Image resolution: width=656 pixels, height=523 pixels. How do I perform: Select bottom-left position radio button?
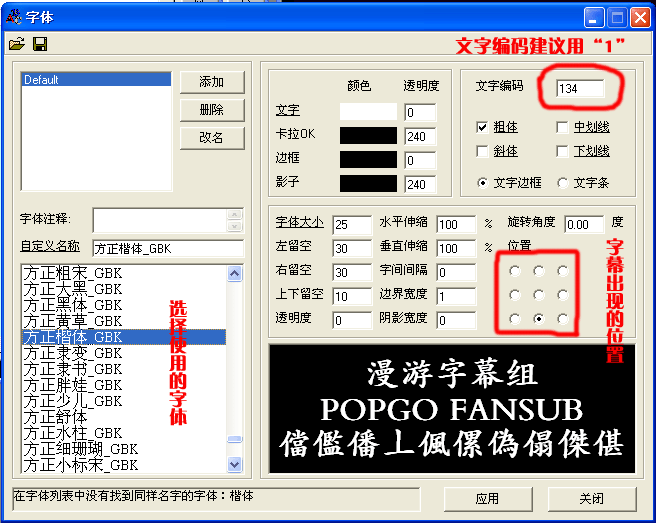(515, 319)
